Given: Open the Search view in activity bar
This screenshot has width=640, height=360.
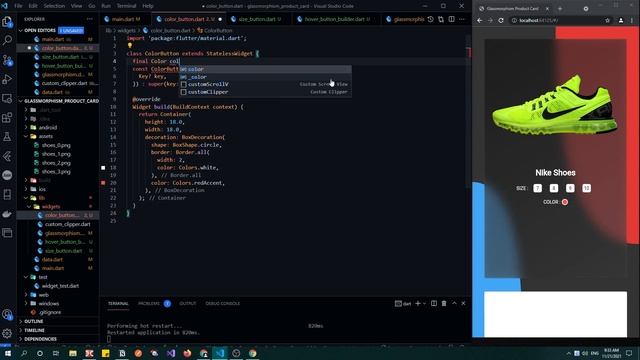Looking at the screenshot, I should 7,40.
